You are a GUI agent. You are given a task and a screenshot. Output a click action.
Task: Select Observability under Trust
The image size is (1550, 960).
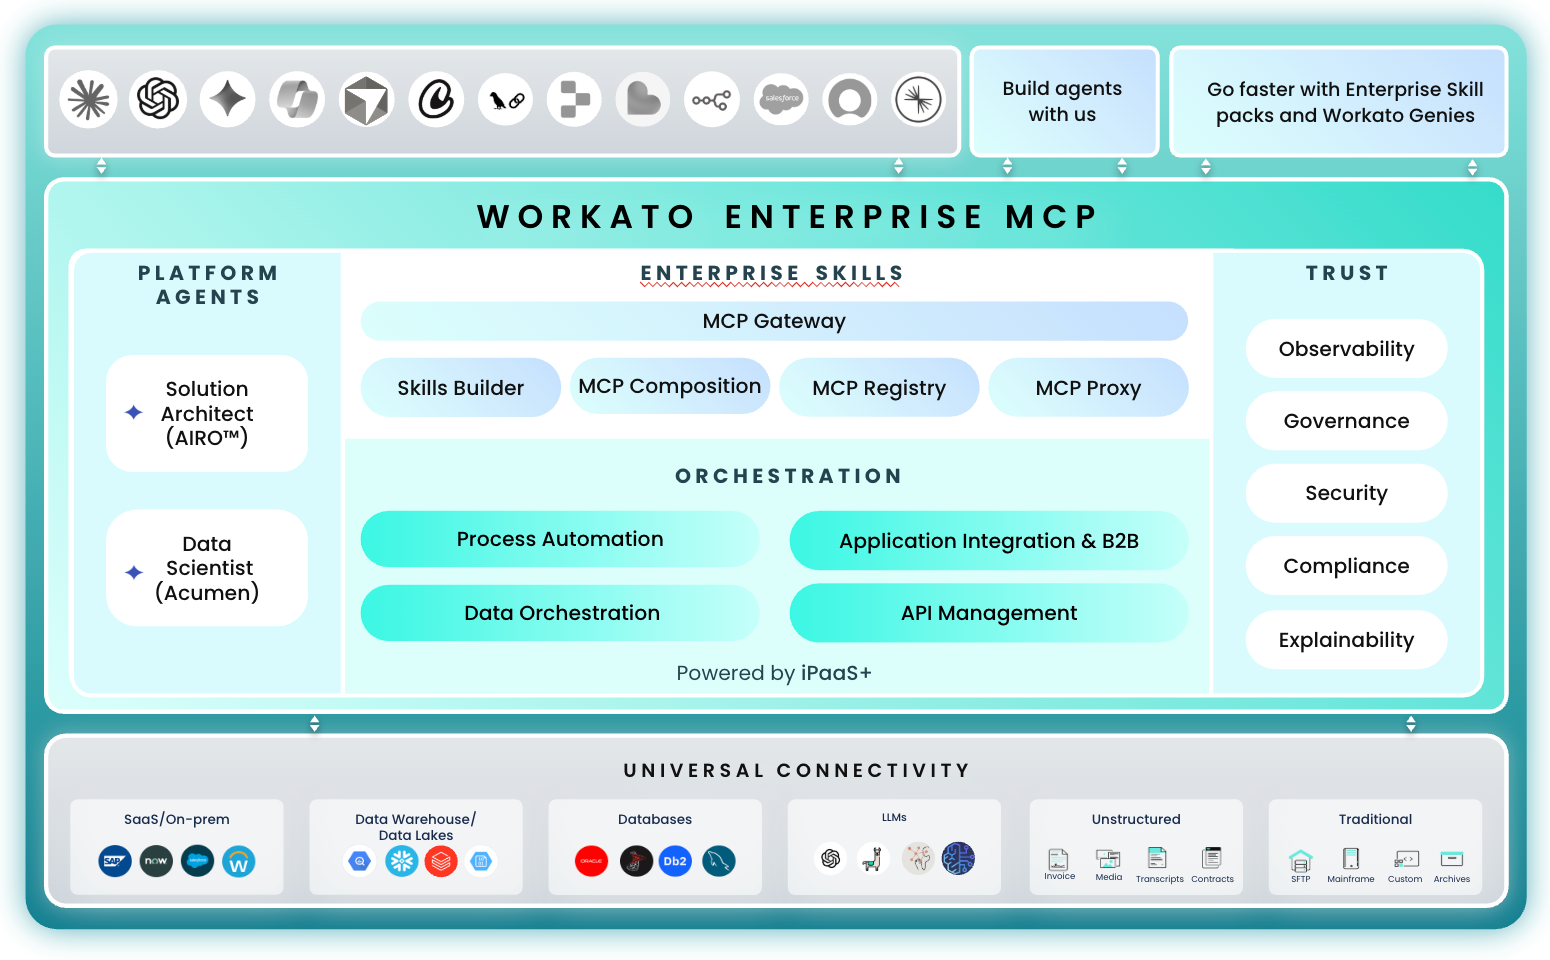pyautogui.click(x=1346, y=349)
